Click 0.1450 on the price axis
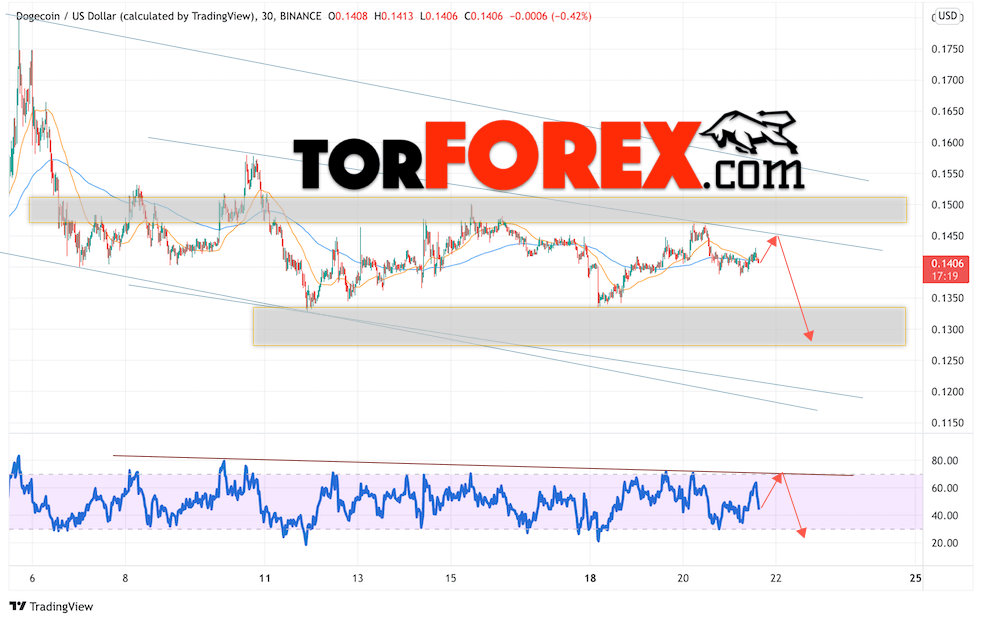This screenshot has width=982, height=622. tap(947, 236)
